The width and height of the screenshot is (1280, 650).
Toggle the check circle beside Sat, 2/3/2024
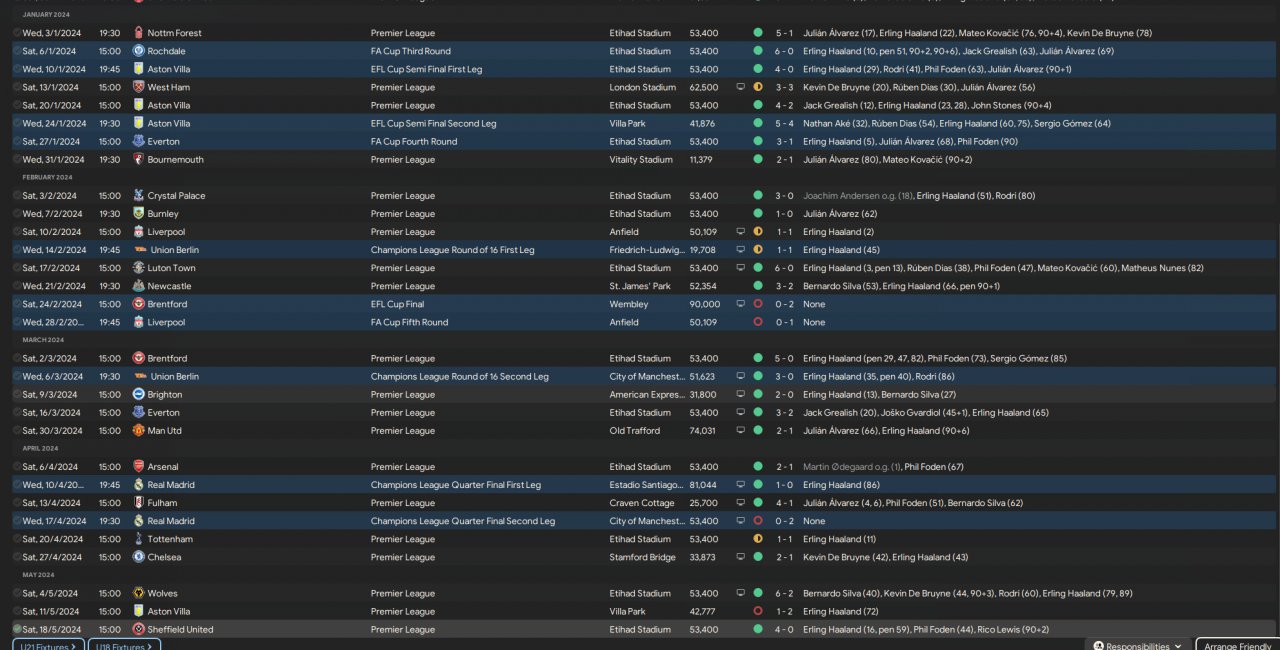(17, 358)
